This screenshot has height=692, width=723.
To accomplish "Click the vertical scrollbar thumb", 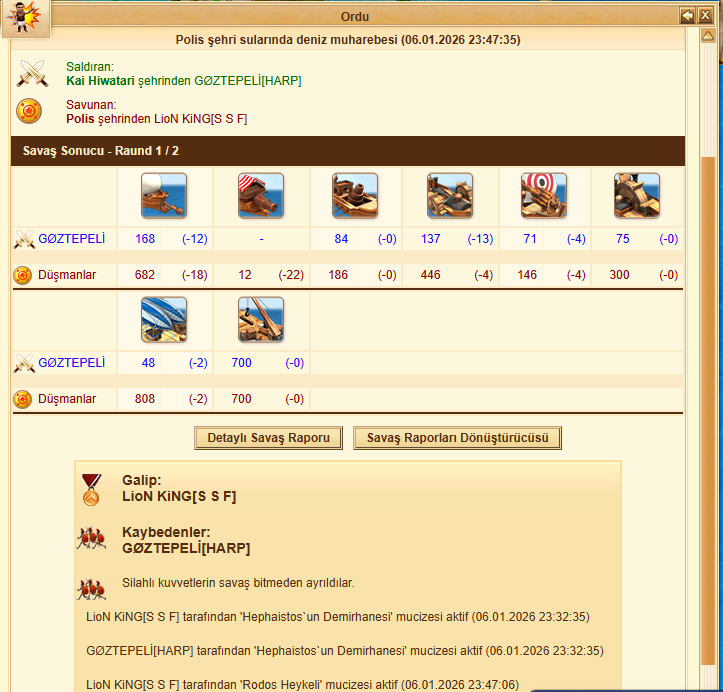I will [x=708, y=410].
